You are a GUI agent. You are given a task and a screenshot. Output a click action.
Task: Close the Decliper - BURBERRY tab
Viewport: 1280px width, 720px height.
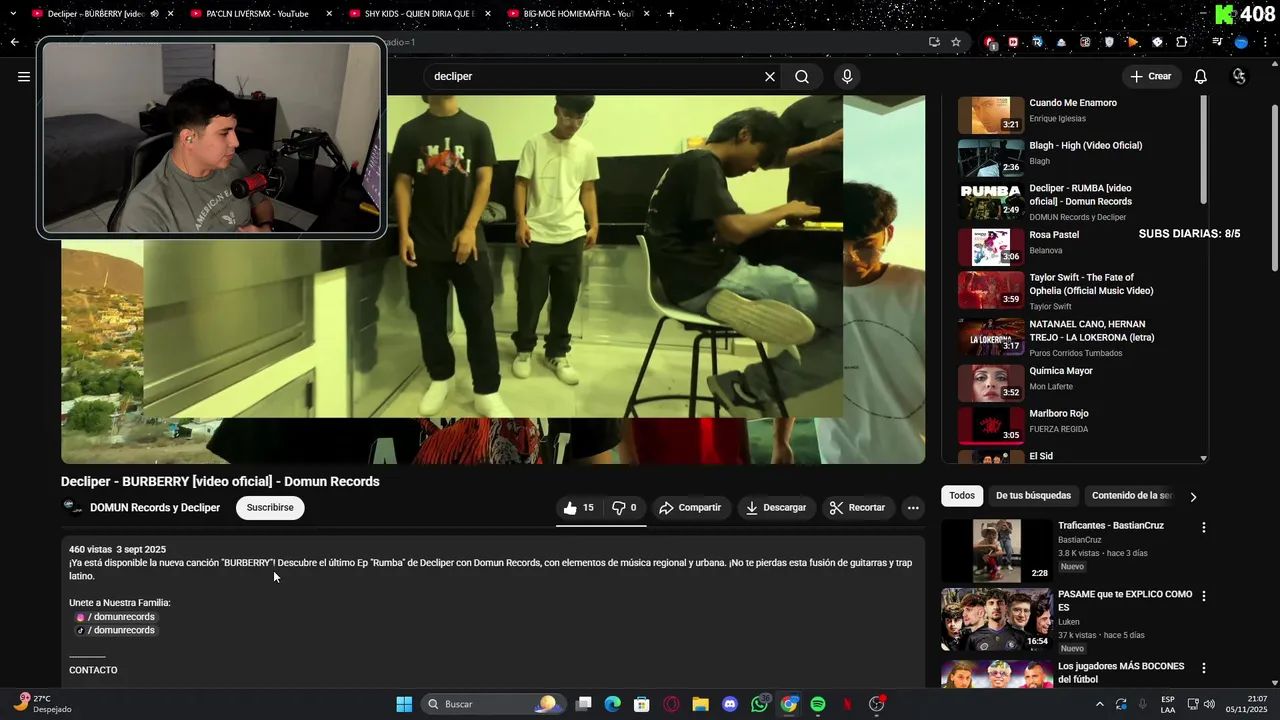[x=171, y=14]
